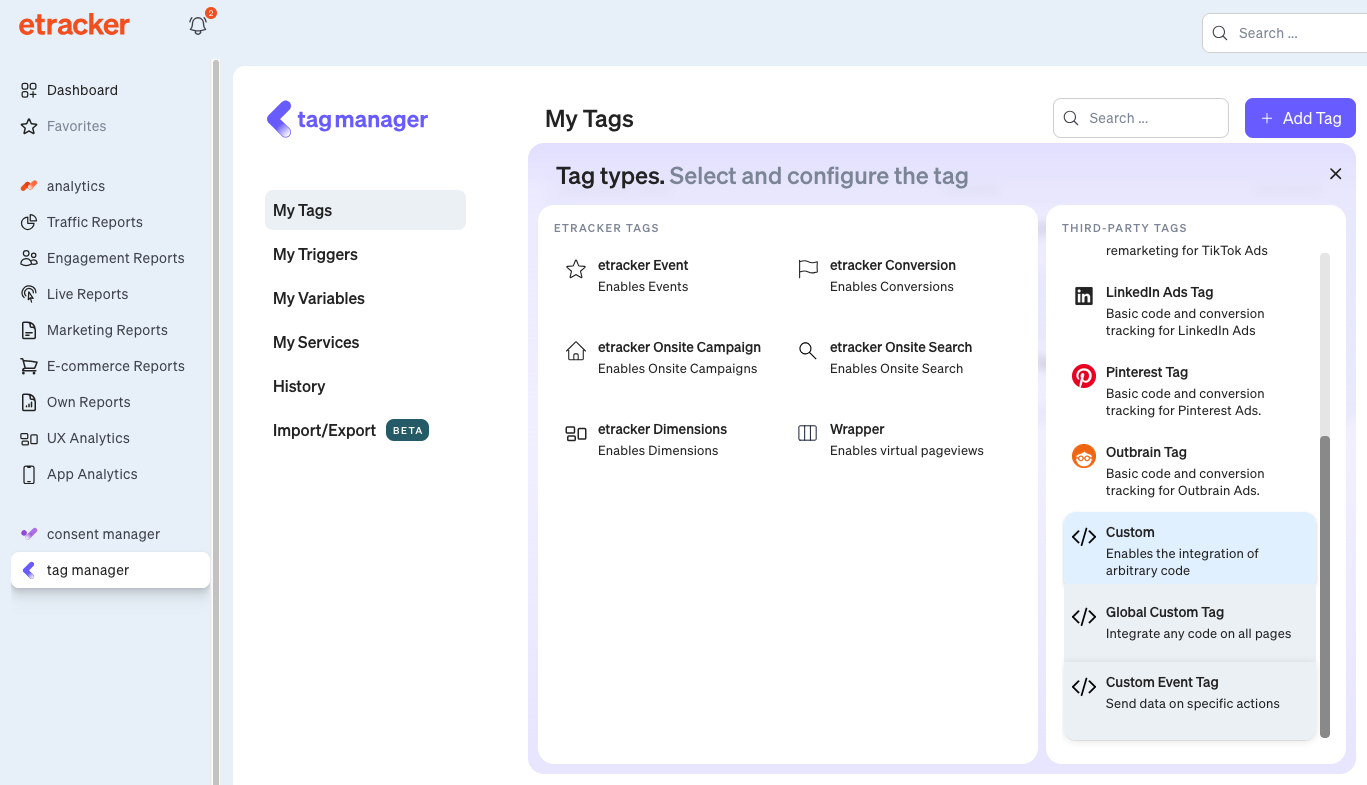Image resolution: width=1367 pixels, height=785 pixels.
Task: Click the Marketing Reports document icon
Action: 29,330
